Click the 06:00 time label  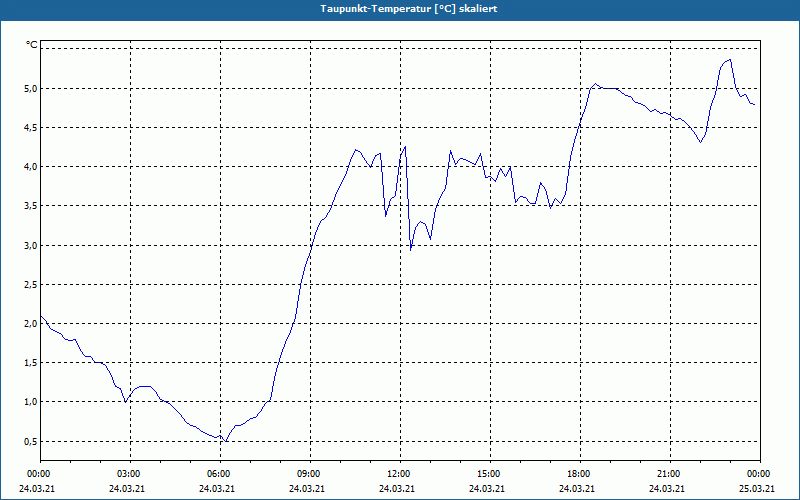[x=219, y=474]
